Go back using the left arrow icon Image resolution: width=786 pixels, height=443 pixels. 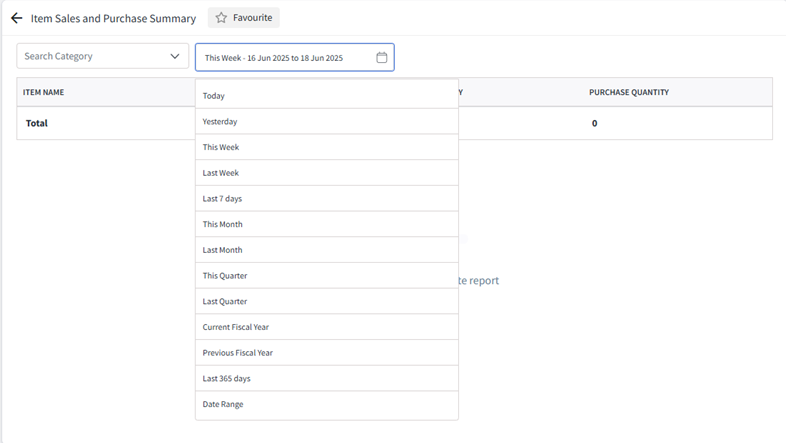pyautogui.click(x=17, y=19)
